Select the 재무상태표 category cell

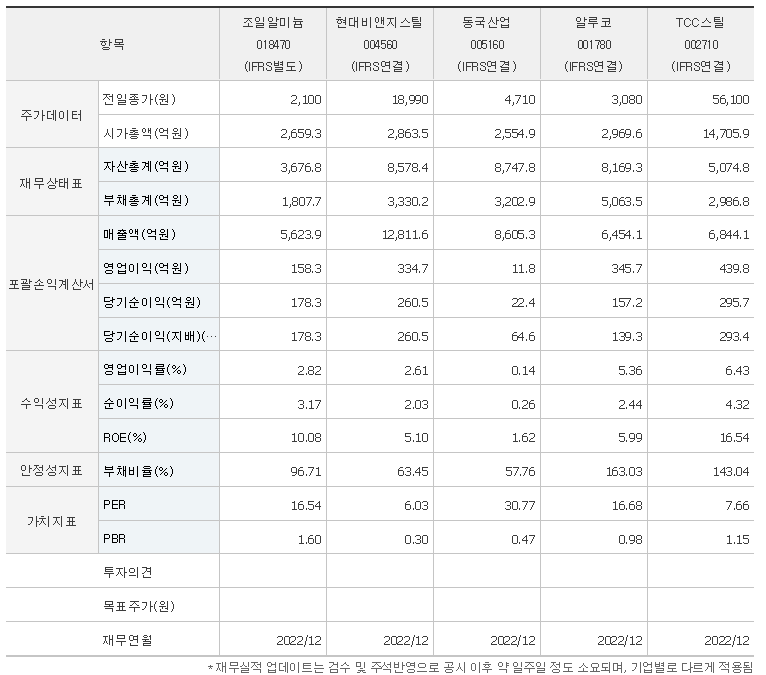coord(52,183)
